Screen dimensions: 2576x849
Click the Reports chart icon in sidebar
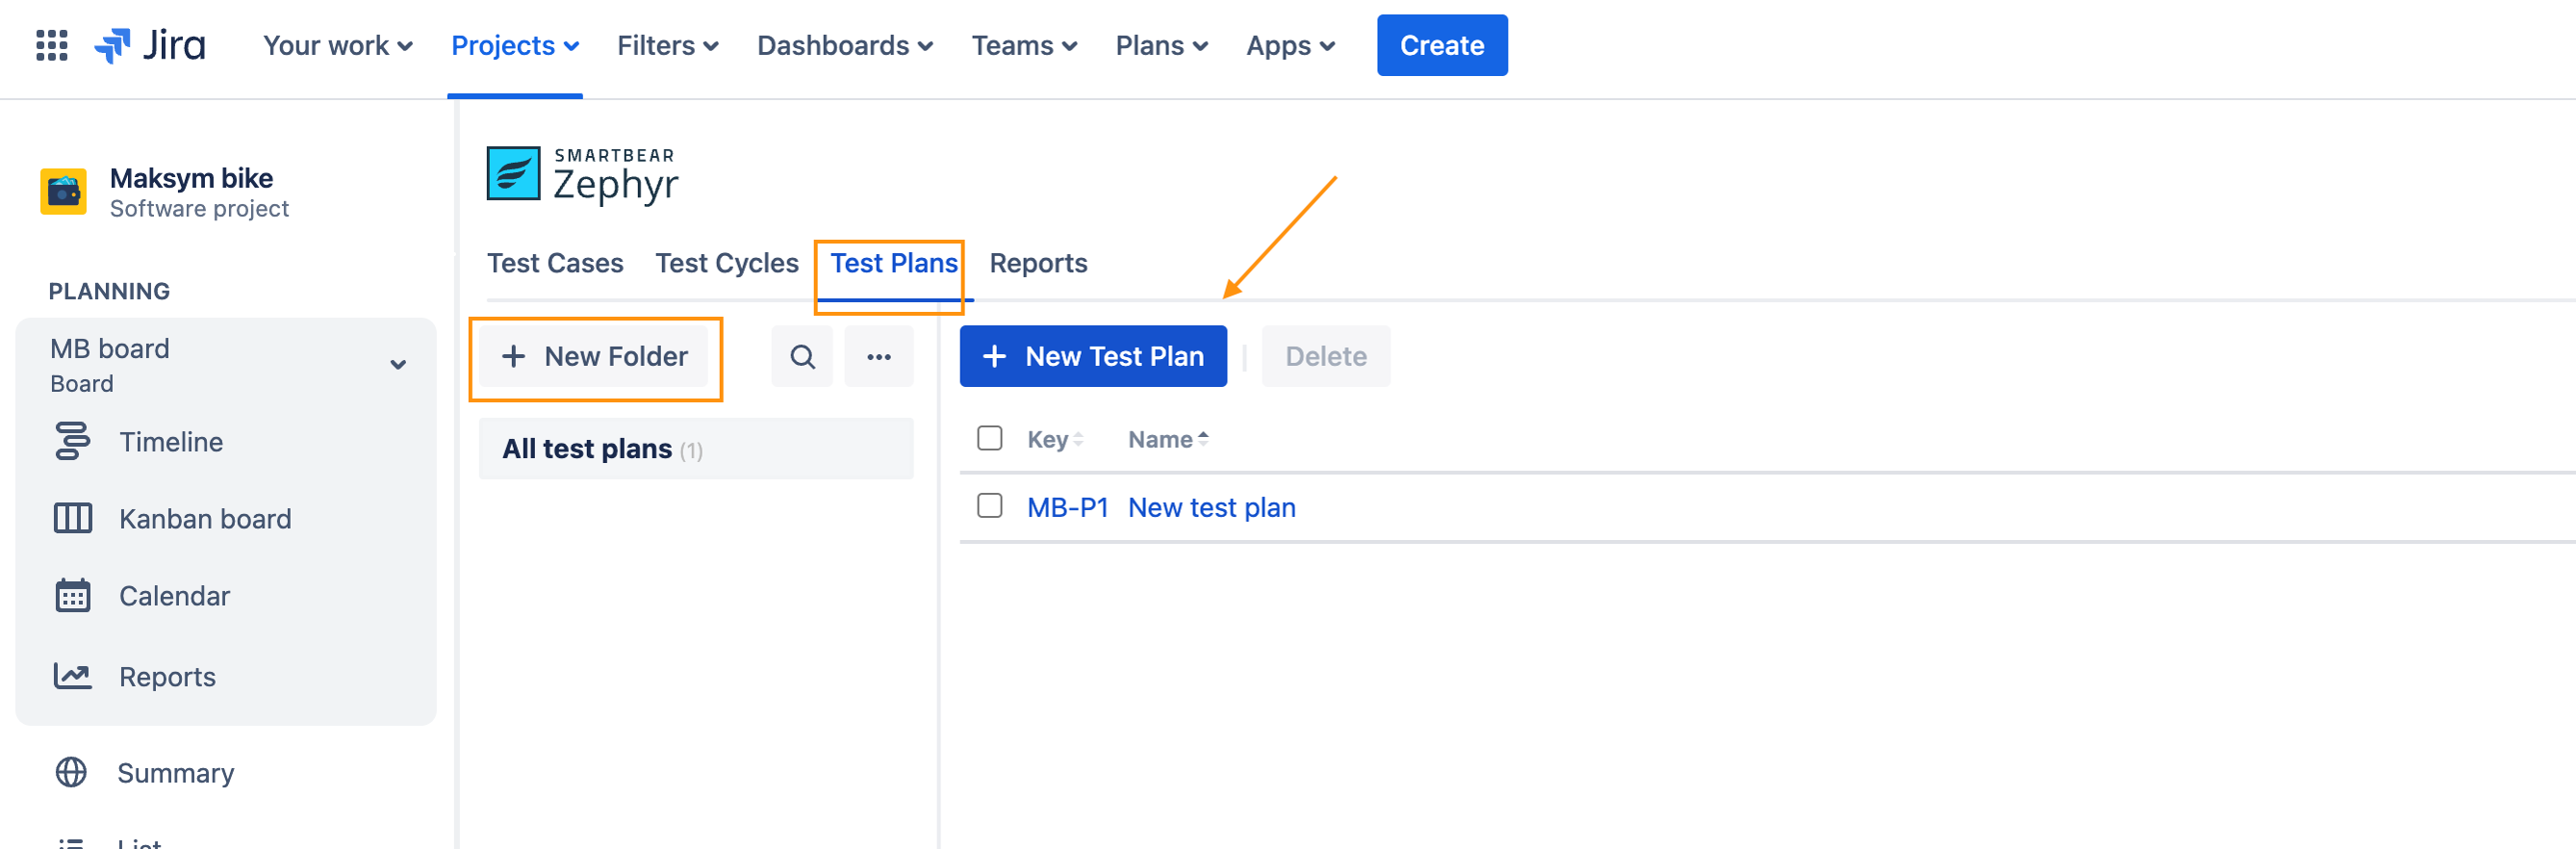click(72, 676)
